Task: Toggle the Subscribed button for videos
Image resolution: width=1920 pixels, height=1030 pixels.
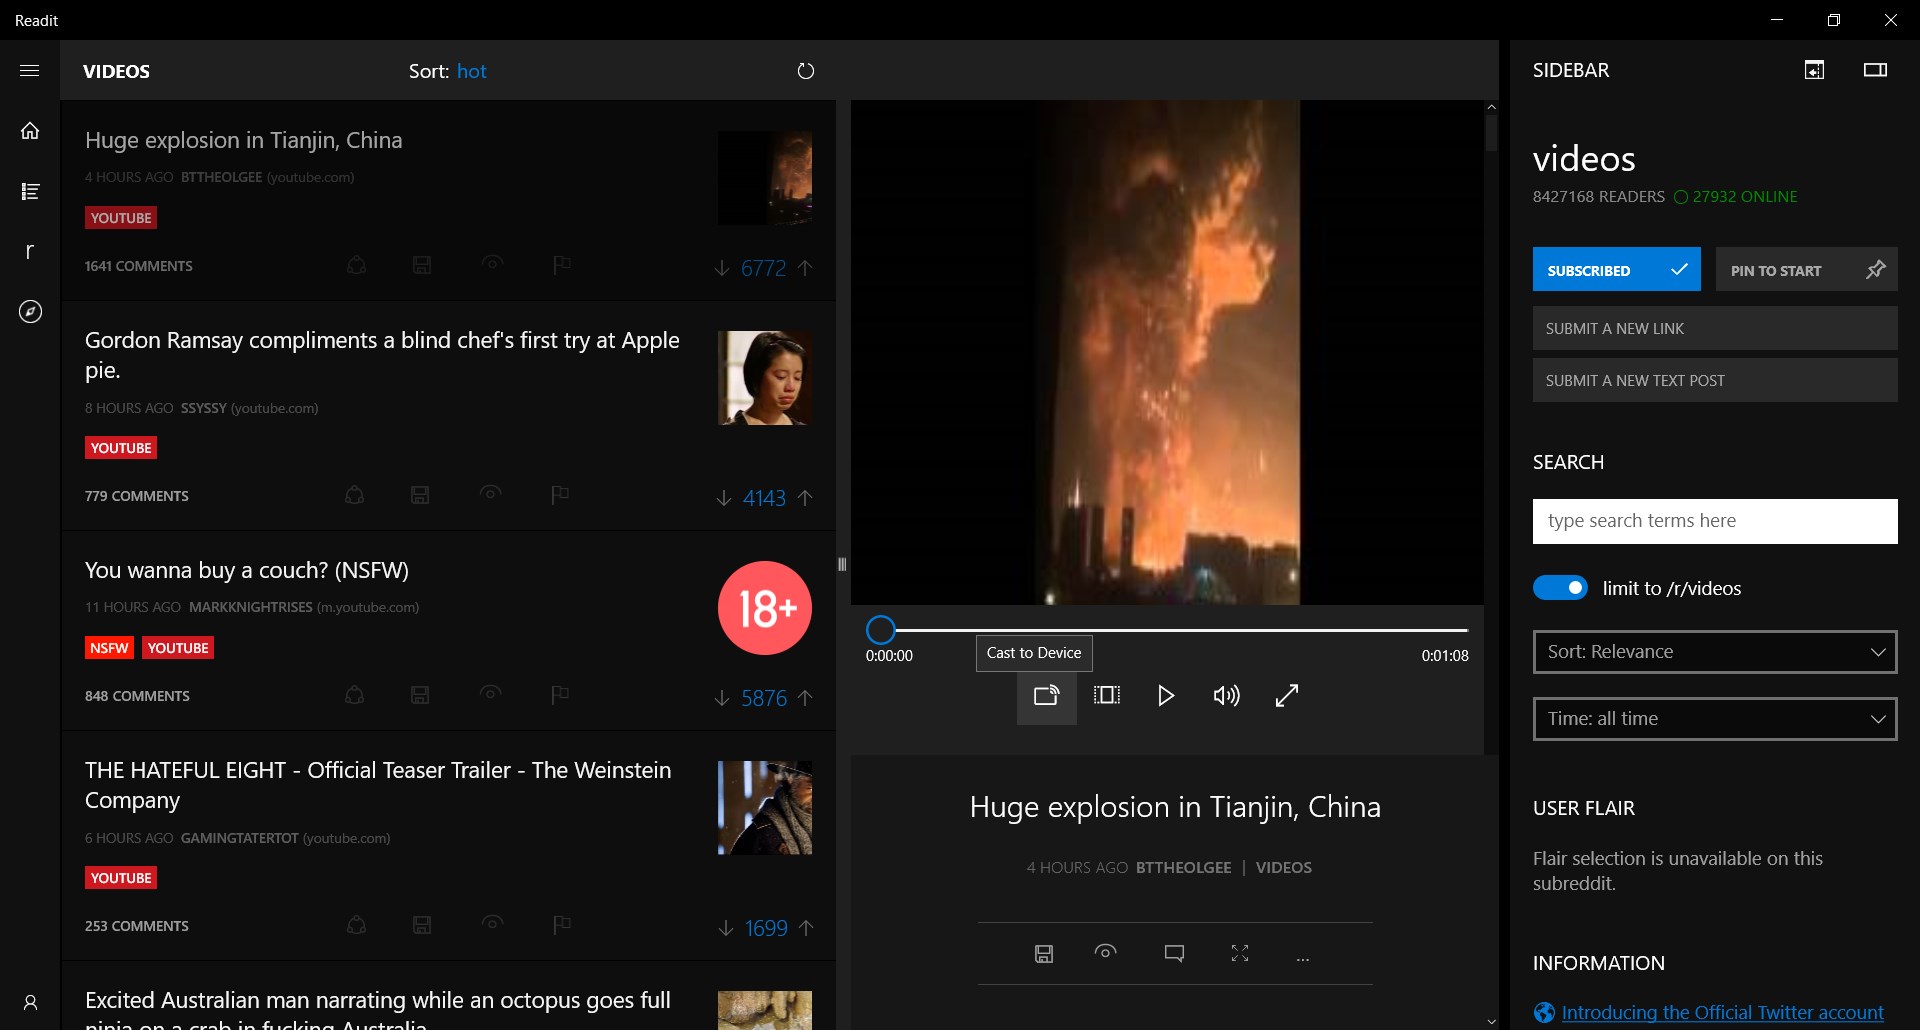Action: click(x=1616, y=270)
